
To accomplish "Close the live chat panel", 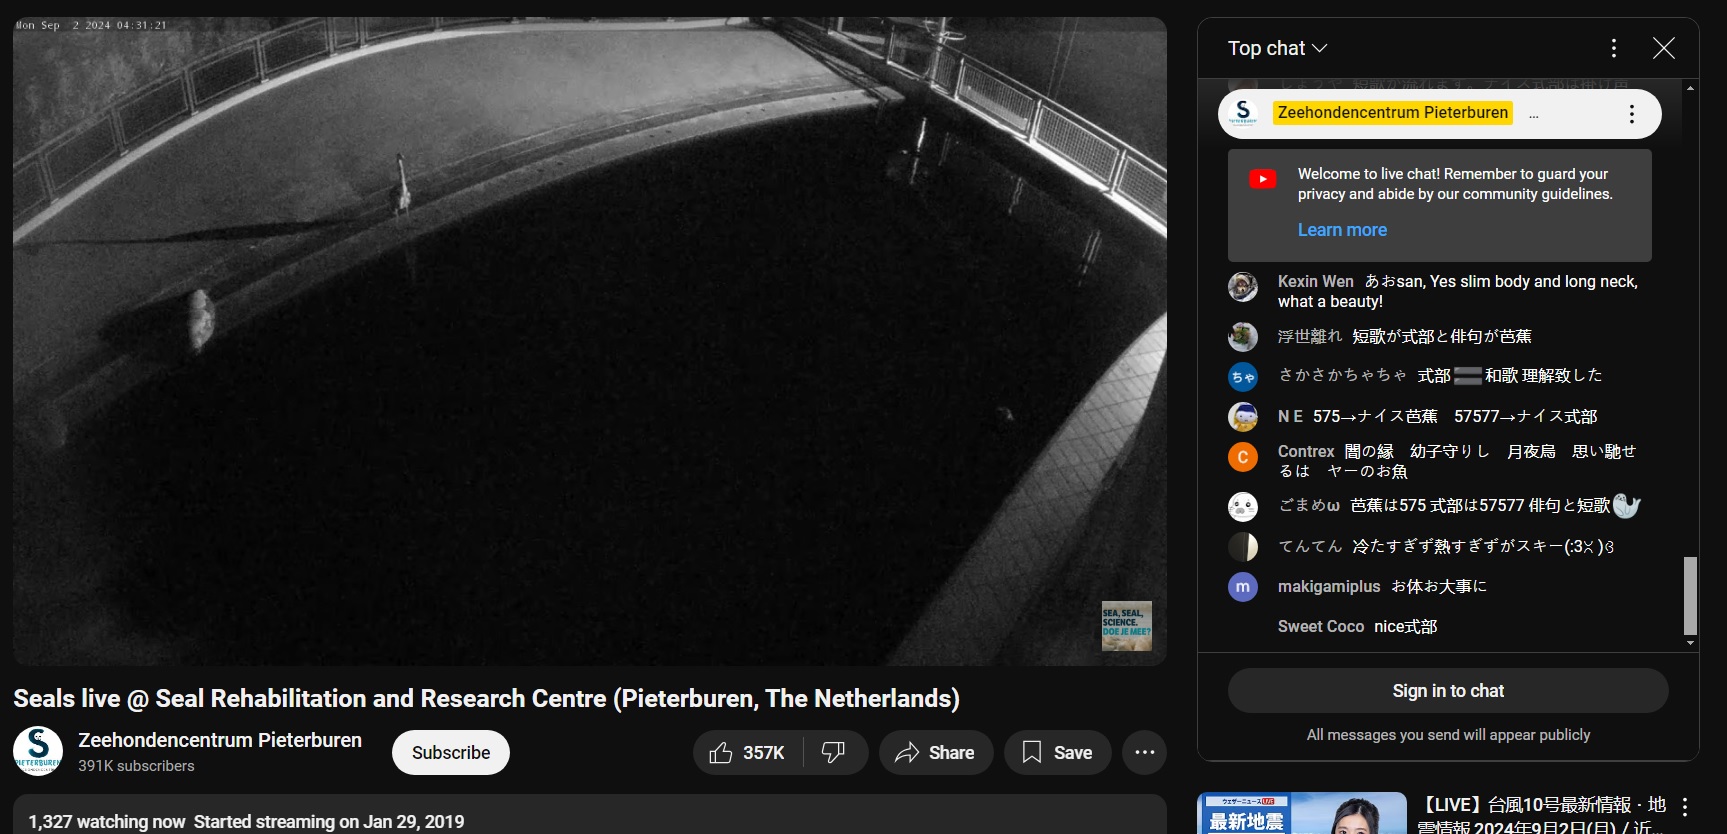I will pyautogui.click(x=1663, y=48).
